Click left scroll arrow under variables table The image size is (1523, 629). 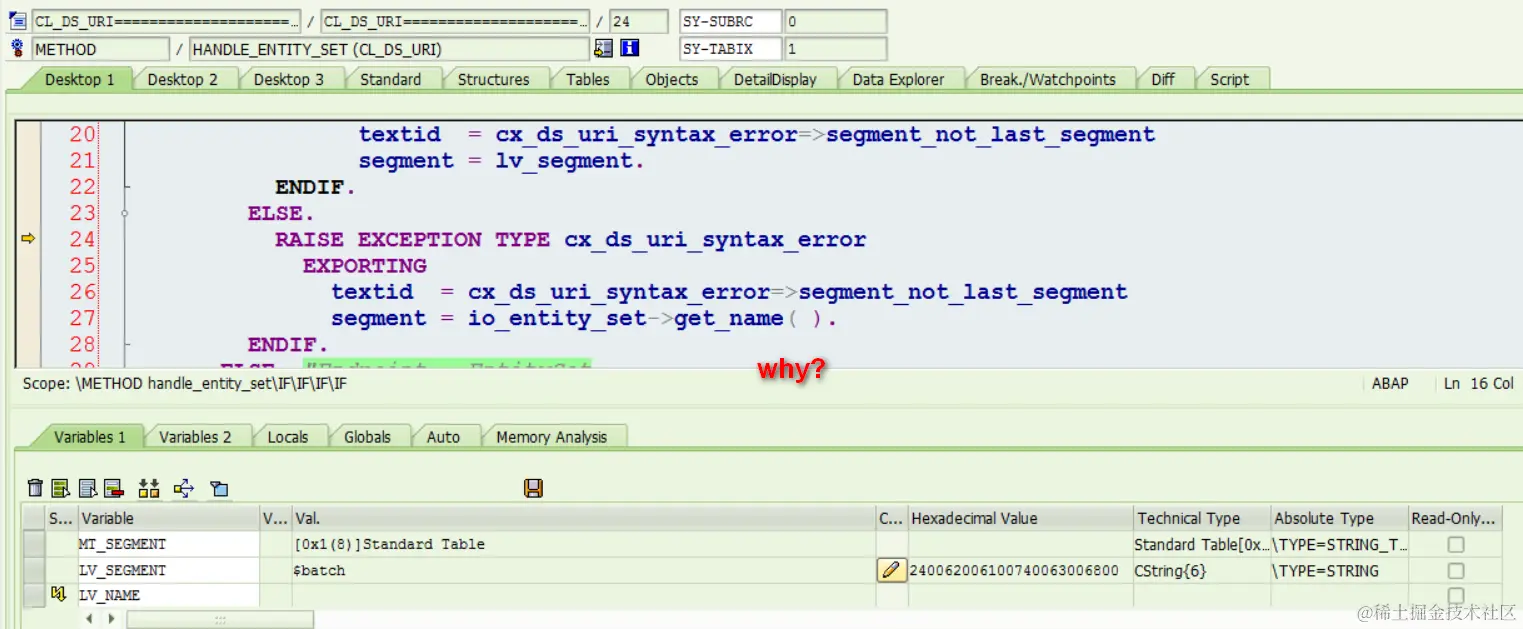[88, 619]
